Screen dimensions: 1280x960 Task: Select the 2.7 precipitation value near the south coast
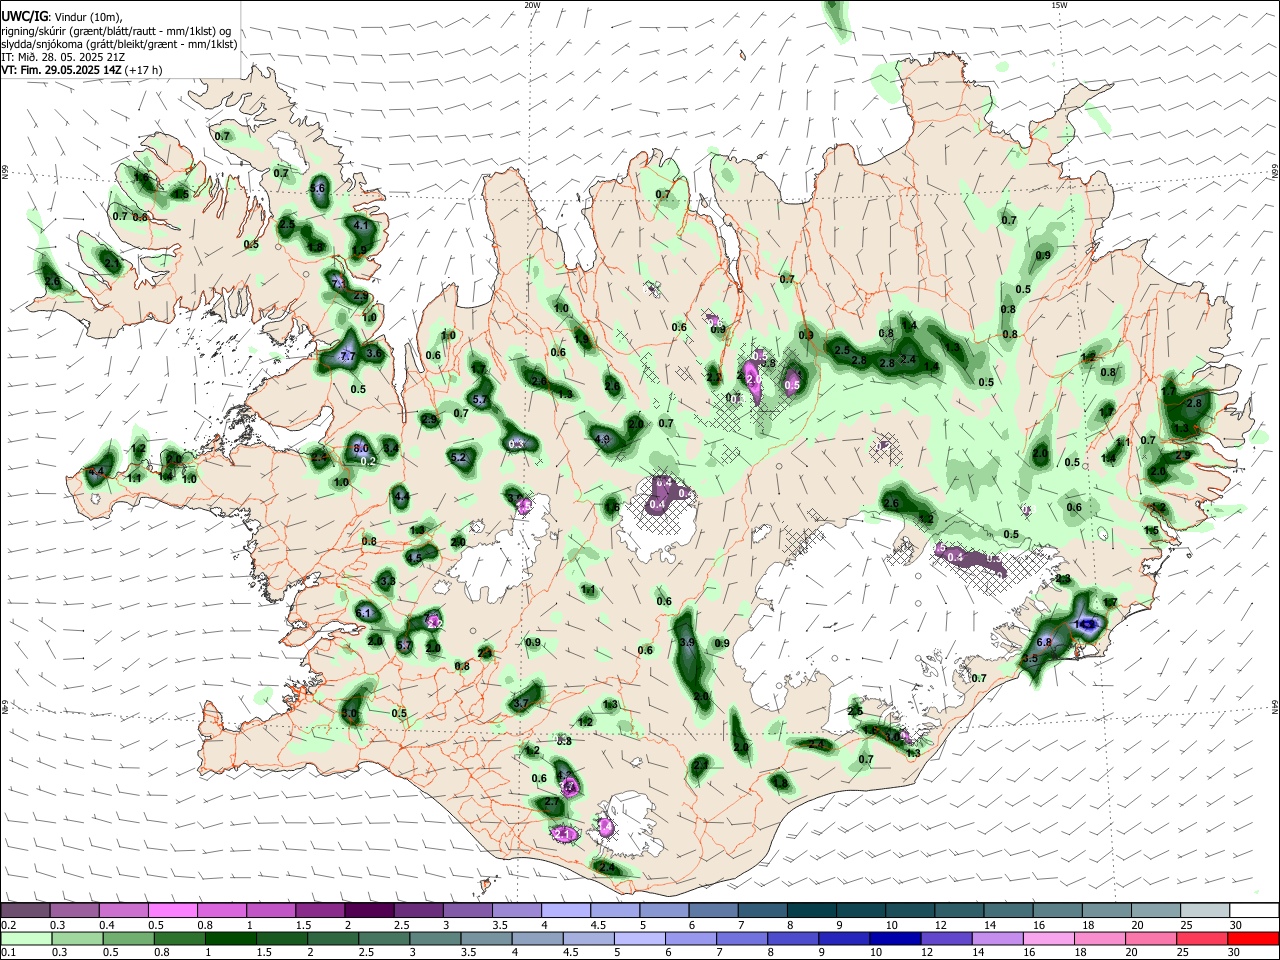(x=552, y=802)
